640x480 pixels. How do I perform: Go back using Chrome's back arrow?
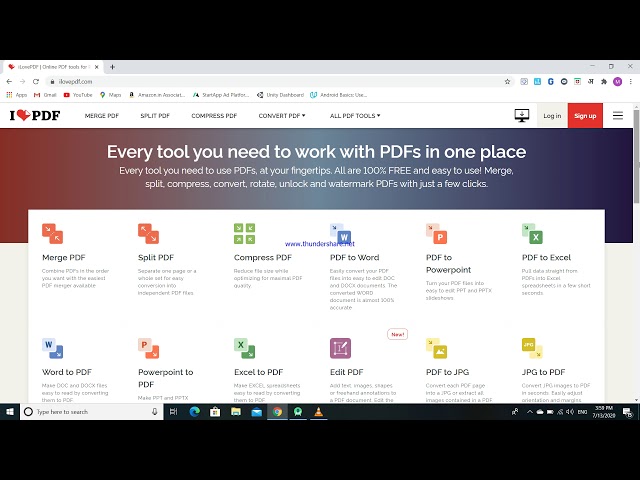(x=9, y=82)
